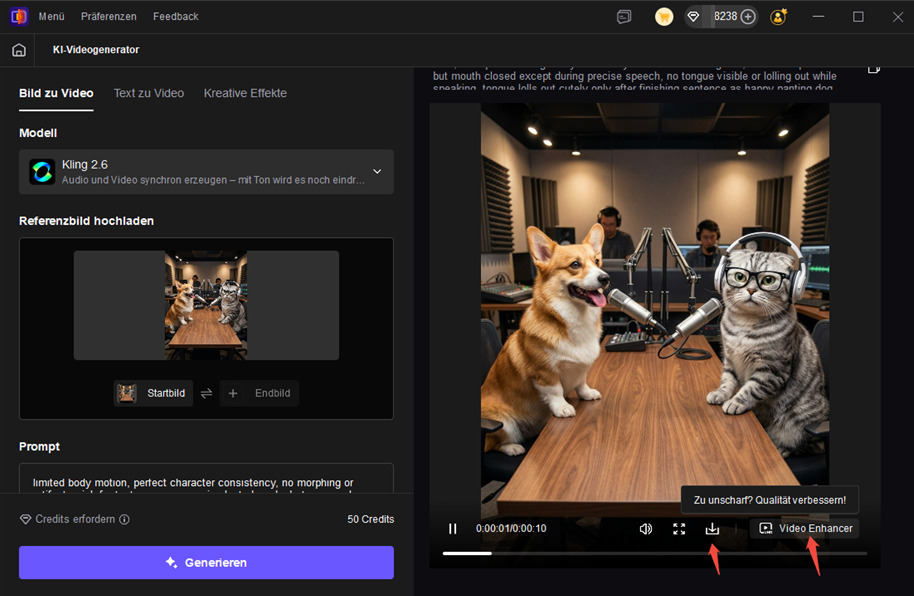Enter fullscreen video view
914x596 pixels.
(x=679, y=528)
